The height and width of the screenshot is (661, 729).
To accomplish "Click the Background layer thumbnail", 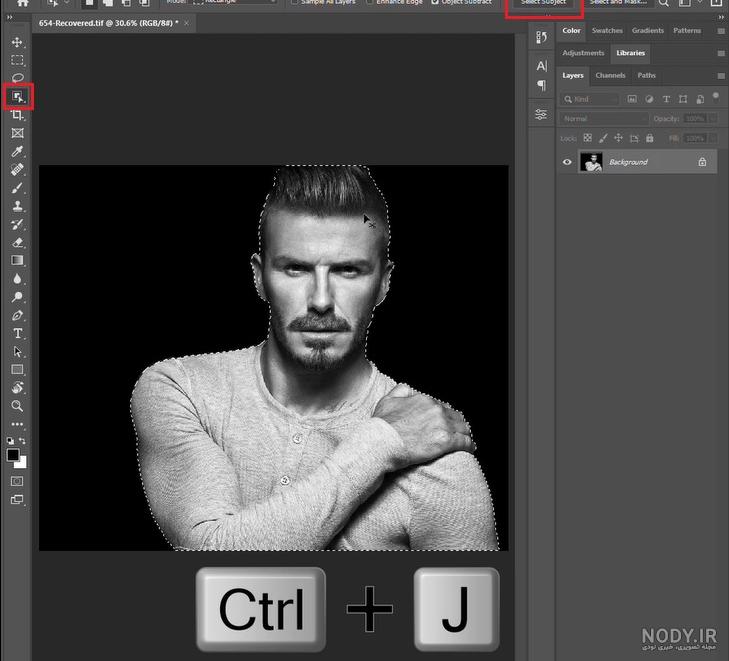I will click(x=591, y=162).
